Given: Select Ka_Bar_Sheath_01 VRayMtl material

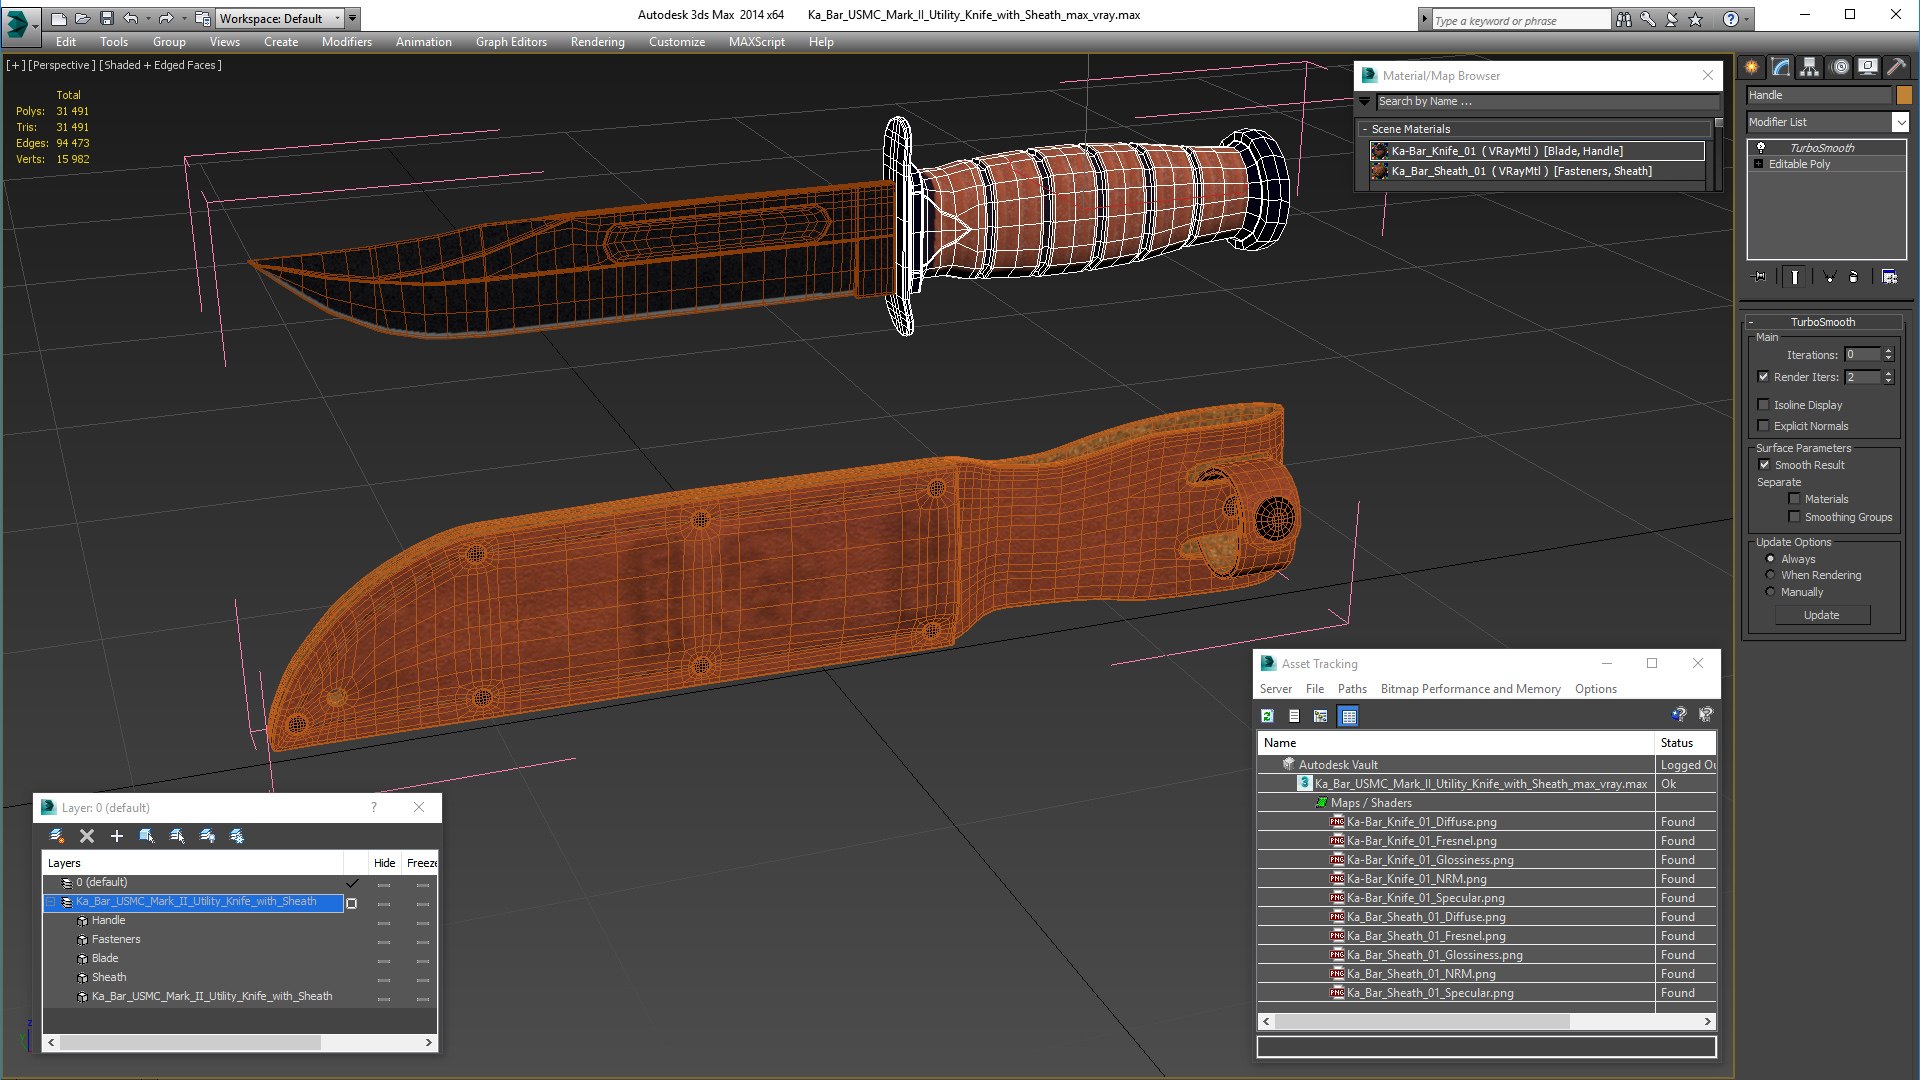Looking at the screenshot, I should pyautogui.click(x=1537, y=171).
